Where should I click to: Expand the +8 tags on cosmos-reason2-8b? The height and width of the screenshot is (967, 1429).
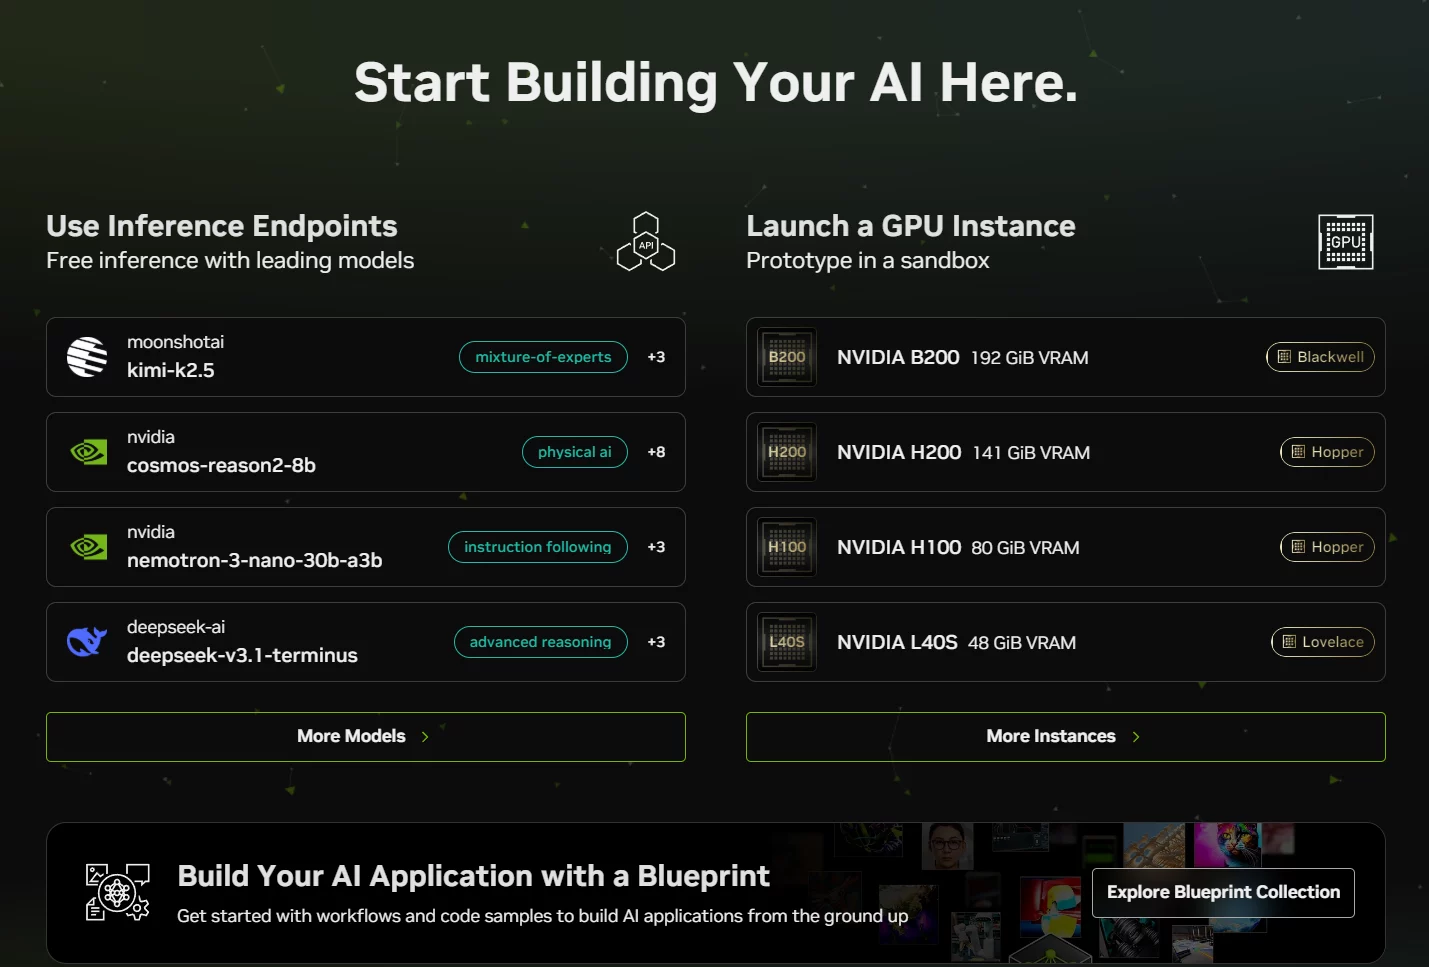click(x=656, y=452)
